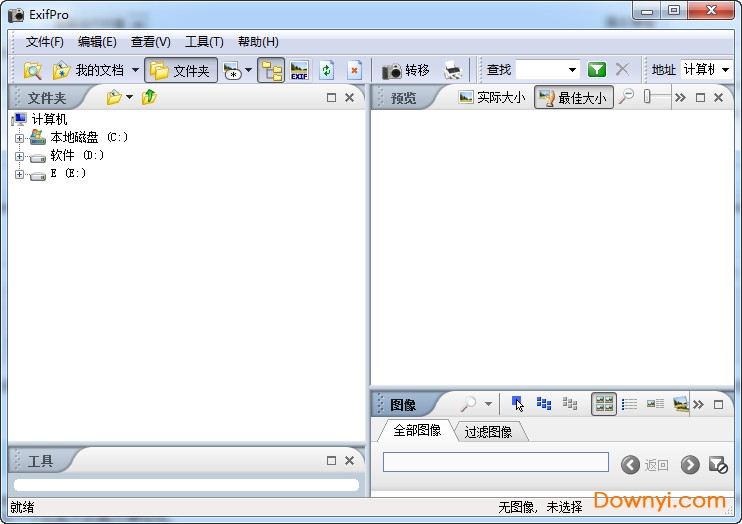Click the 转移 transfer button
This screenshot has height=524, width=742.
(406, 70)
